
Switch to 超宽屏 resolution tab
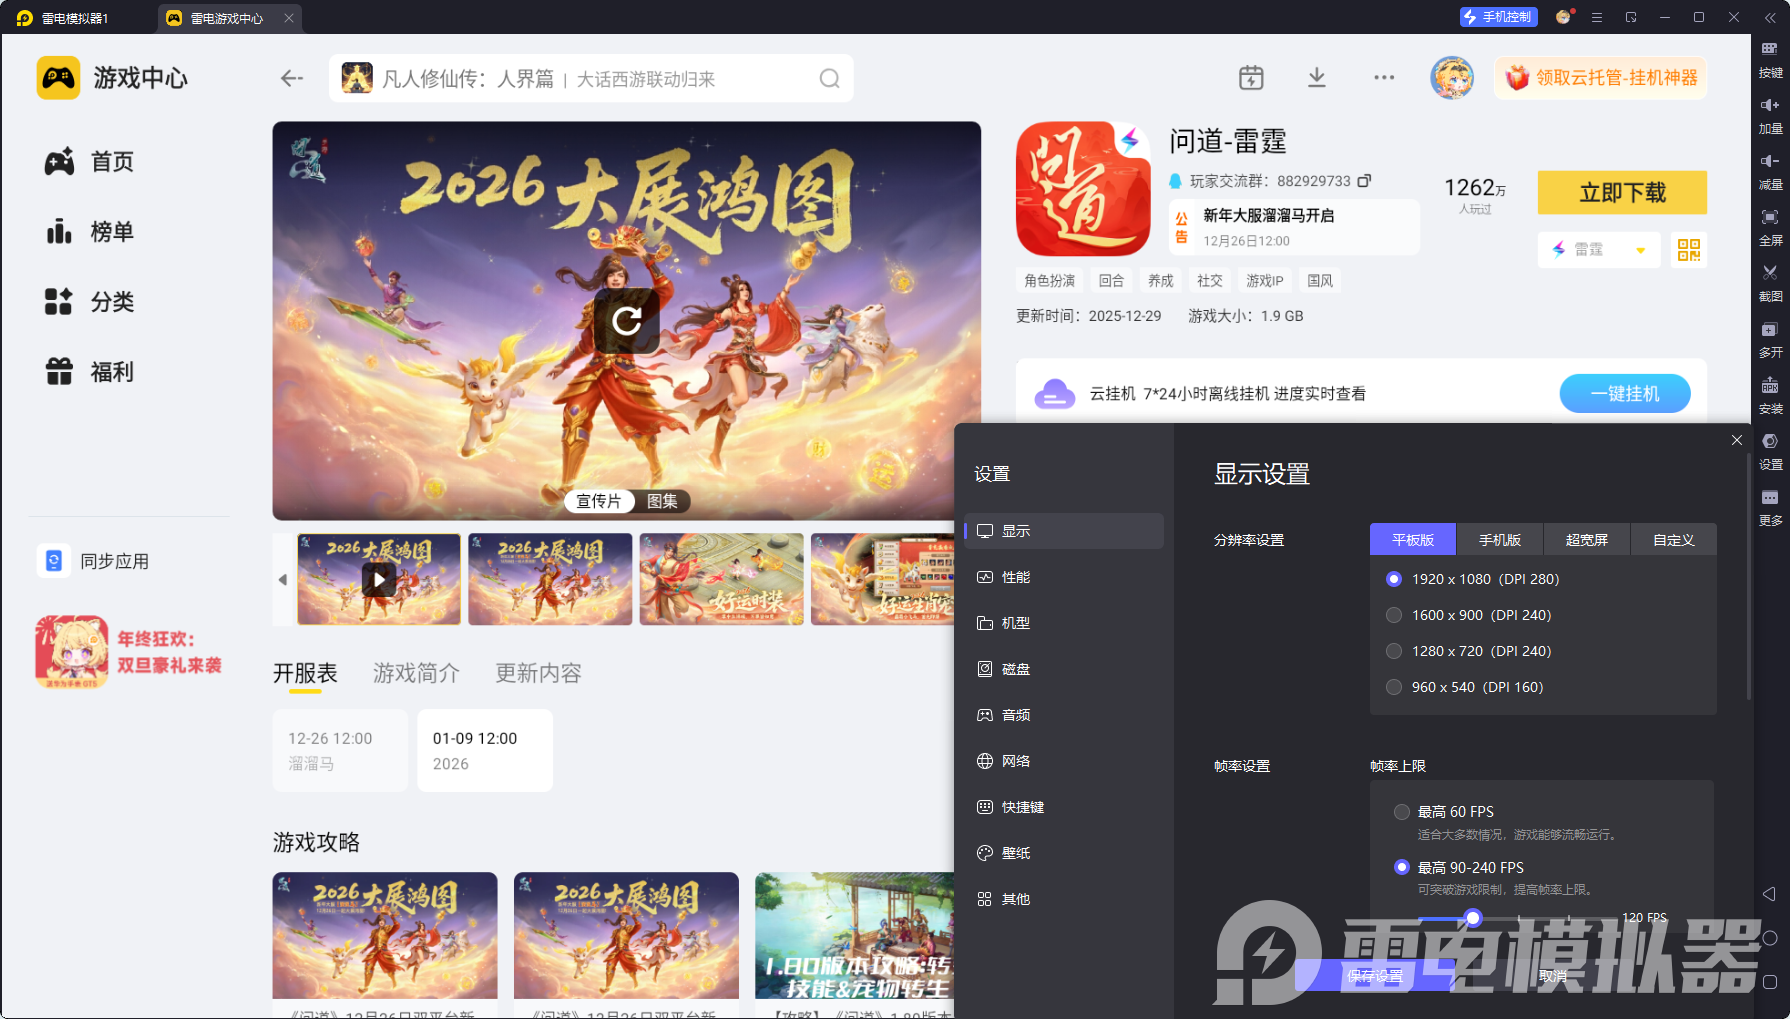[1587, 540]
